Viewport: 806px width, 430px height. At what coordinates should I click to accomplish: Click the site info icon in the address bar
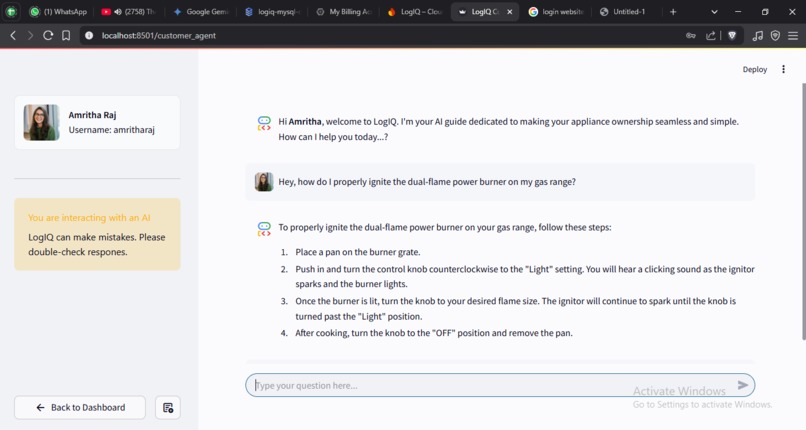(x=89, y=35)
